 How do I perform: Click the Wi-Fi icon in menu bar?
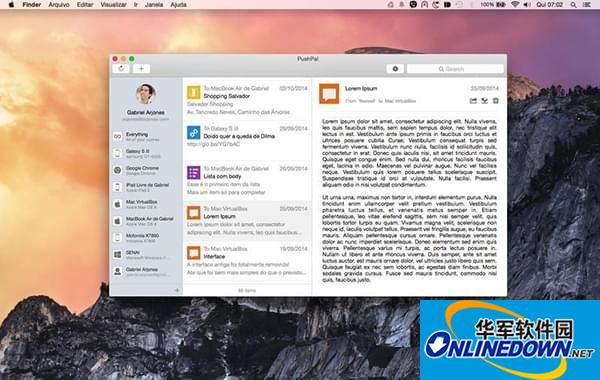pyautogui.click(x=515, y=5)
